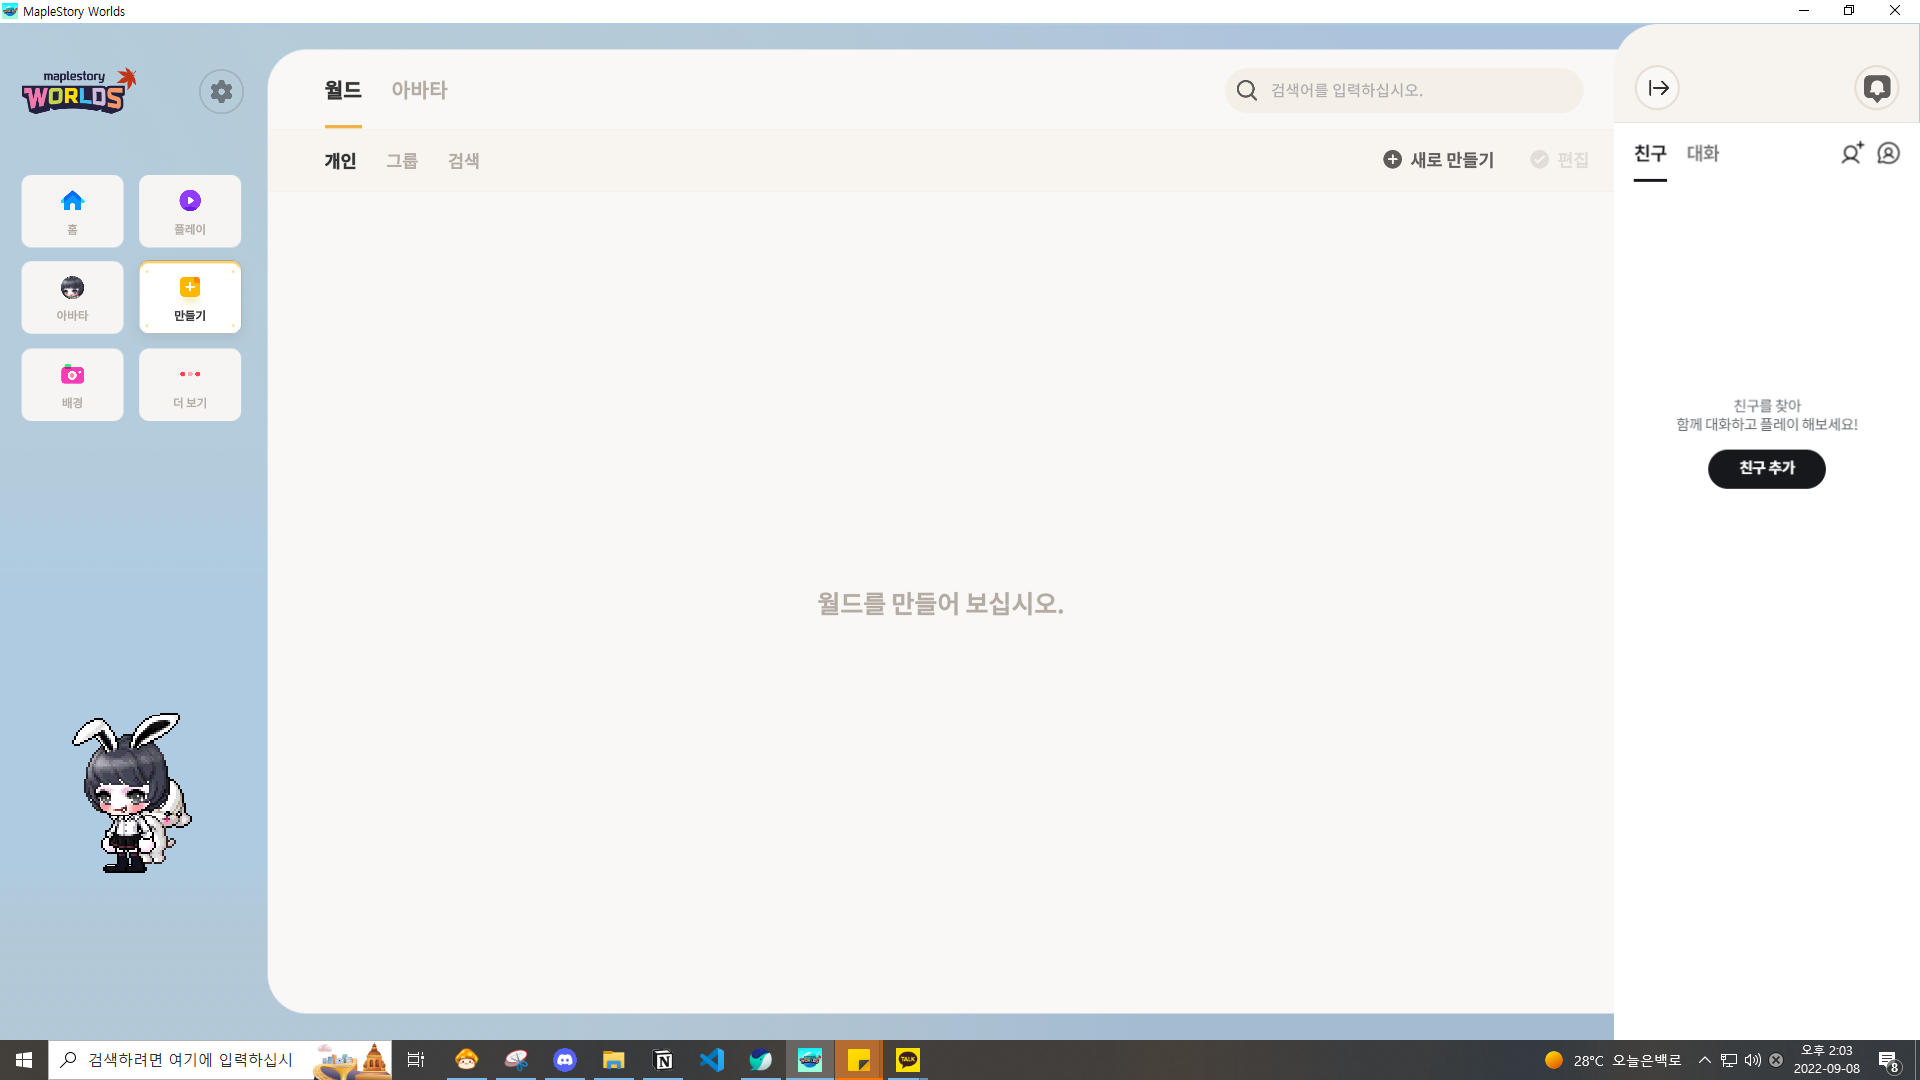1920x1080 pixels.
Task: Open Discord from the taskbar
Action: [565, 1060]
